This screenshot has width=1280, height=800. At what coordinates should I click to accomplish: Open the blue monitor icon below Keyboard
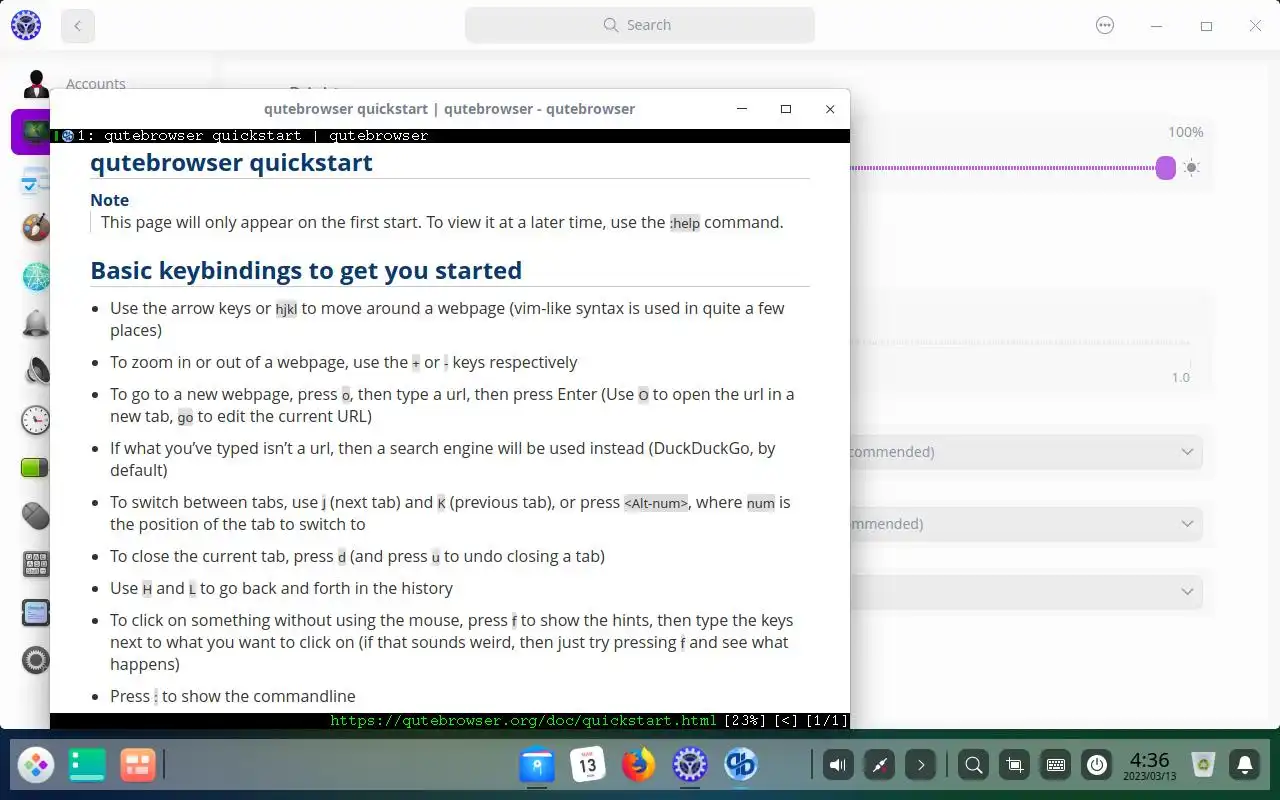pyautogui.click(x=36, y=612)
